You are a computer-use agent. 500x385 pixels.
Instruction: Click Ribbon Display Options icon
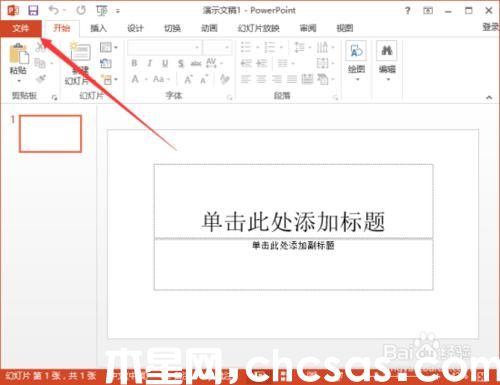point(428,11)
